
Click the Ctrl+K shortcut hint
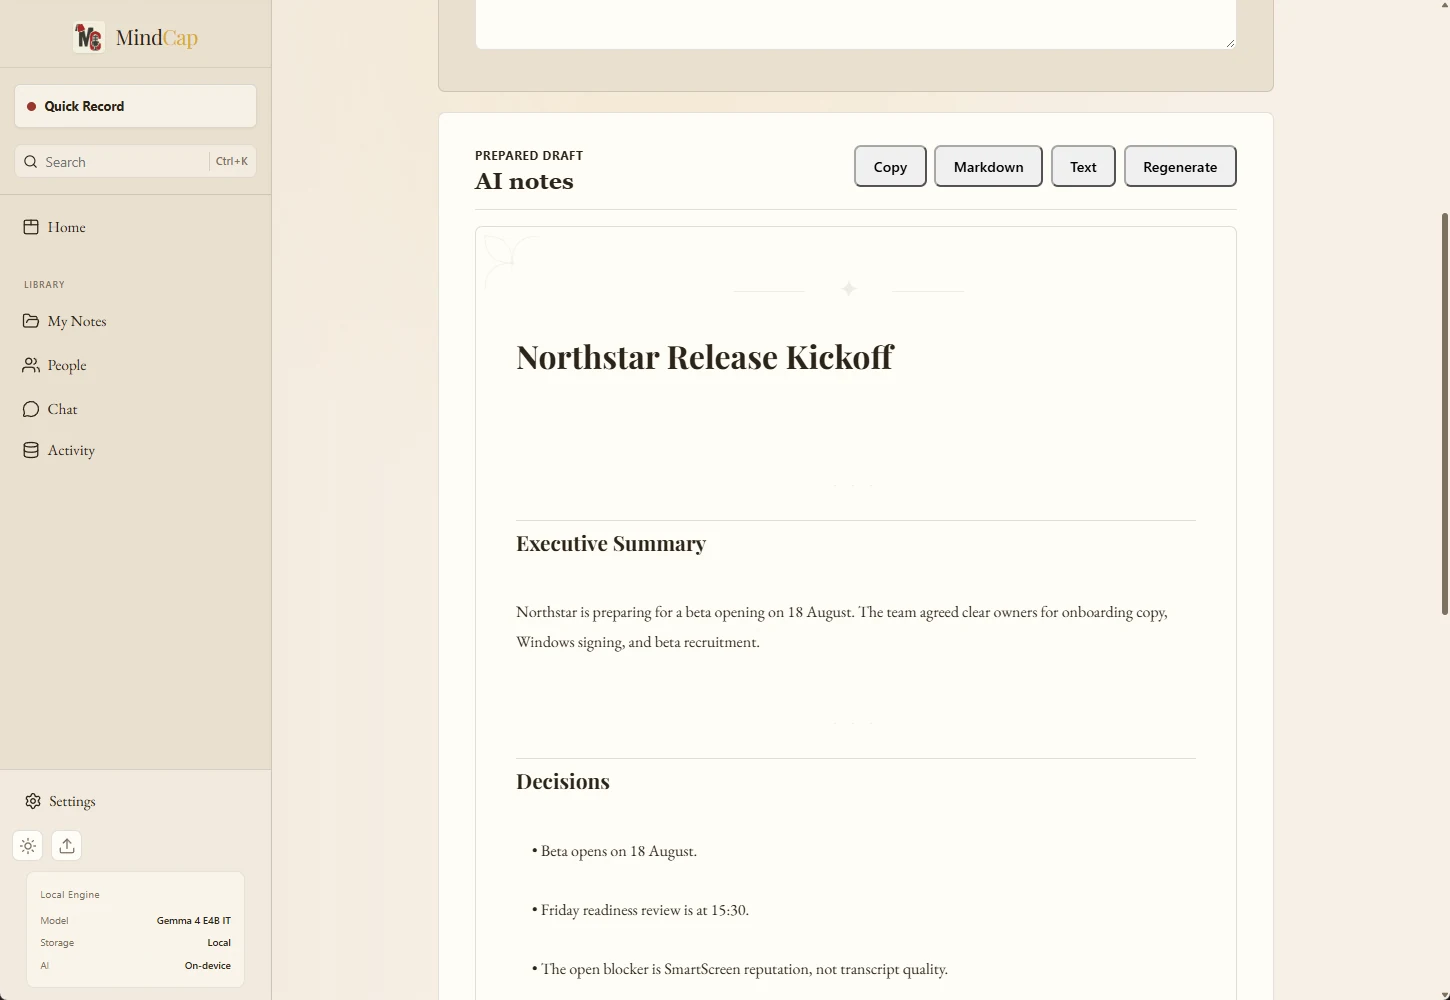[232, 161]
